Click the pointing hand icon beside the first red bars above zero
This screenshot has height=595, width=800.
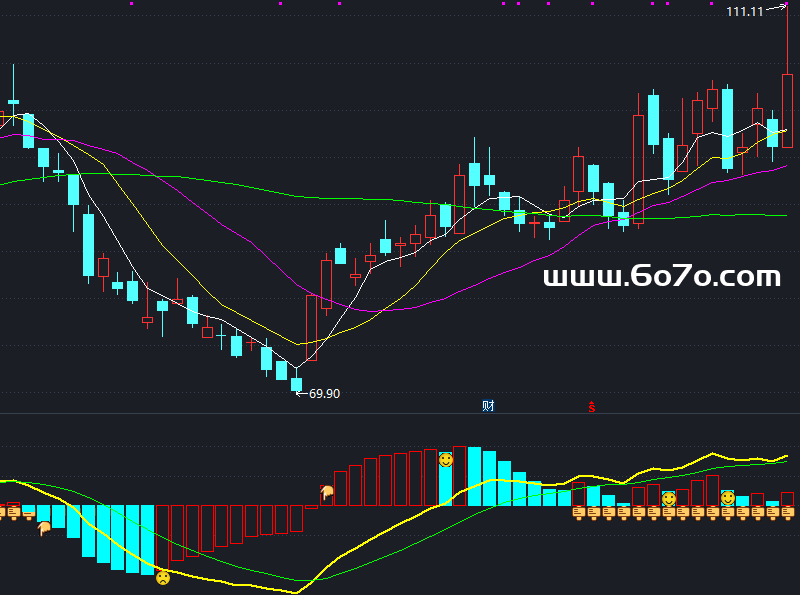point(327,492)
